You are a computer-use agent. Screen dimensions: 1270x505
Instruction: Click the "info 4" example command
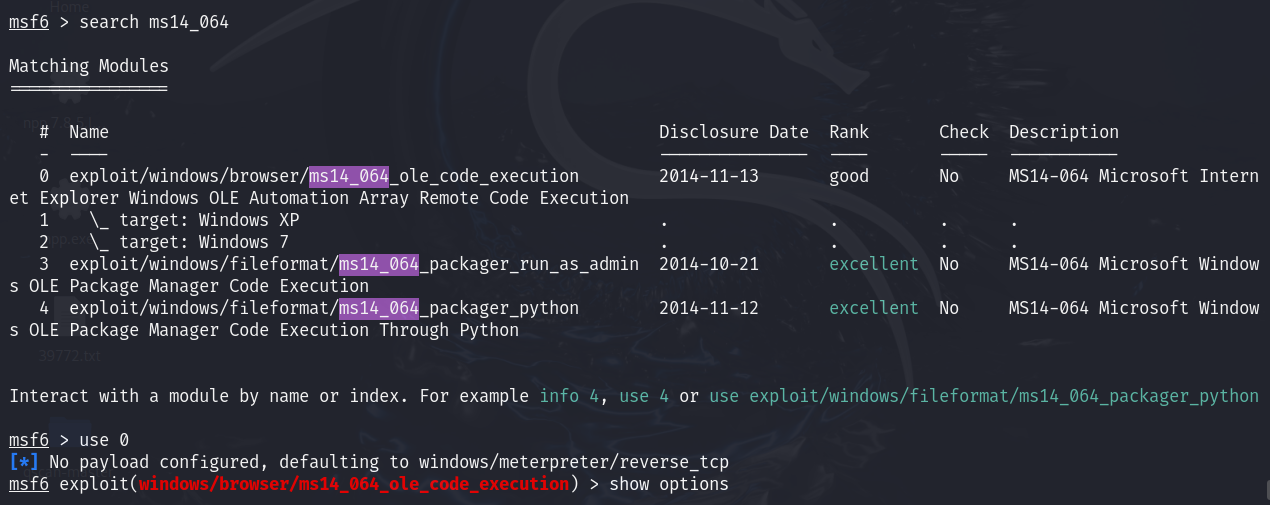click(x=568, y=396)
